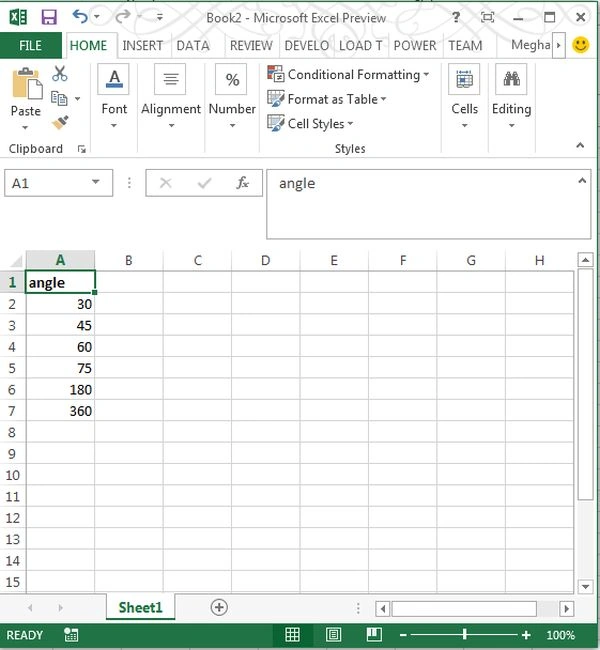Expand the Number group button
Image resolution: width=600 pixels, height=650 pixels.
(232, 96)
